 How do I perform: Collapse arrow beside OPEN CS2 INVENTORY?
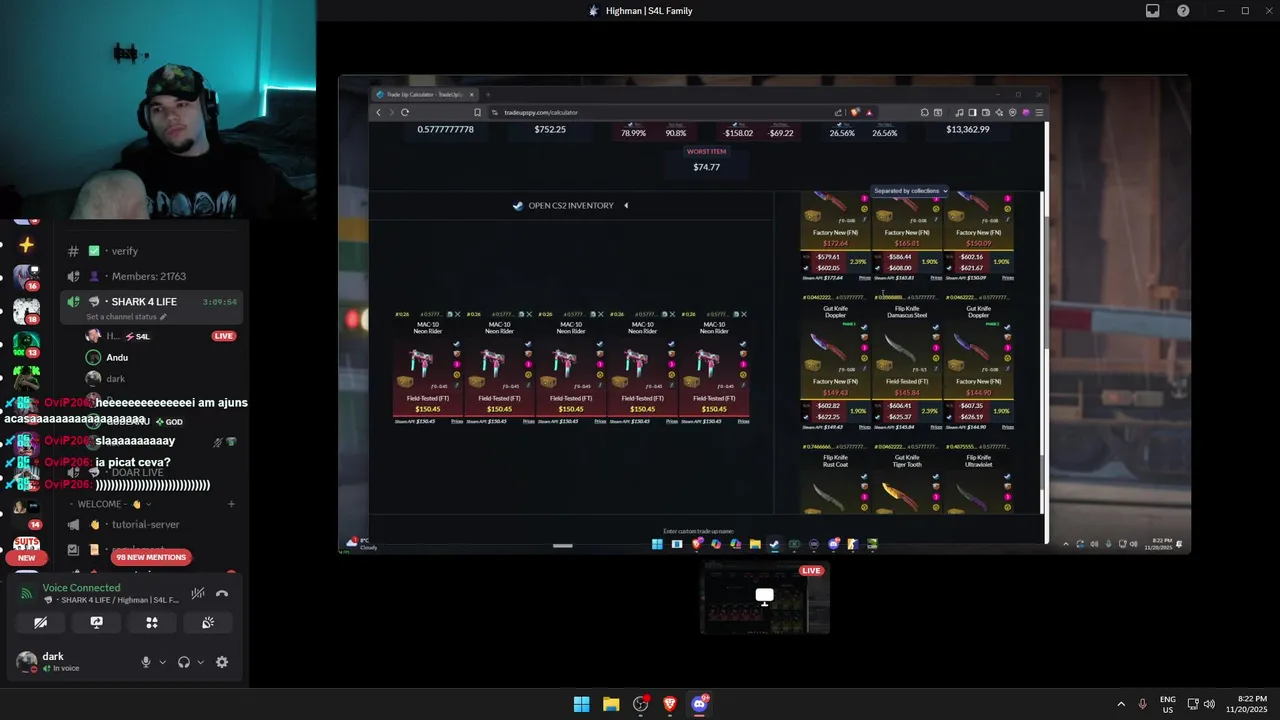(x=626, y=206)
